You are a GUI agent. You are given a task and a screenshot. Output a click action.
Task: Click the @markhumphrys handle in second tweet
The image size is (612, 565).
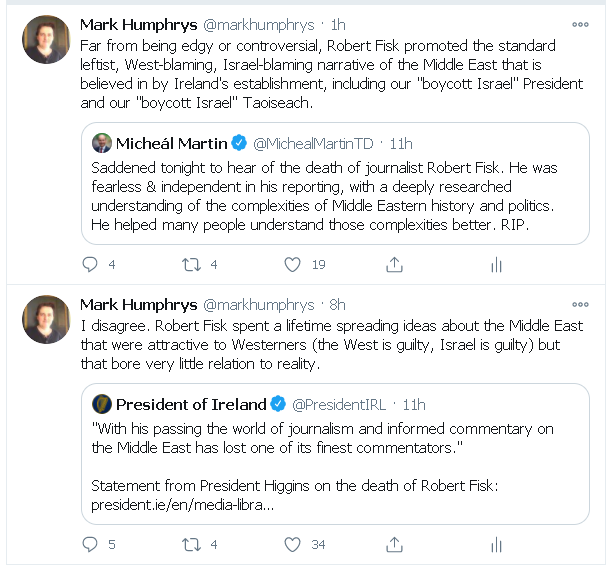pyautogui.click(x=259, y=304)
